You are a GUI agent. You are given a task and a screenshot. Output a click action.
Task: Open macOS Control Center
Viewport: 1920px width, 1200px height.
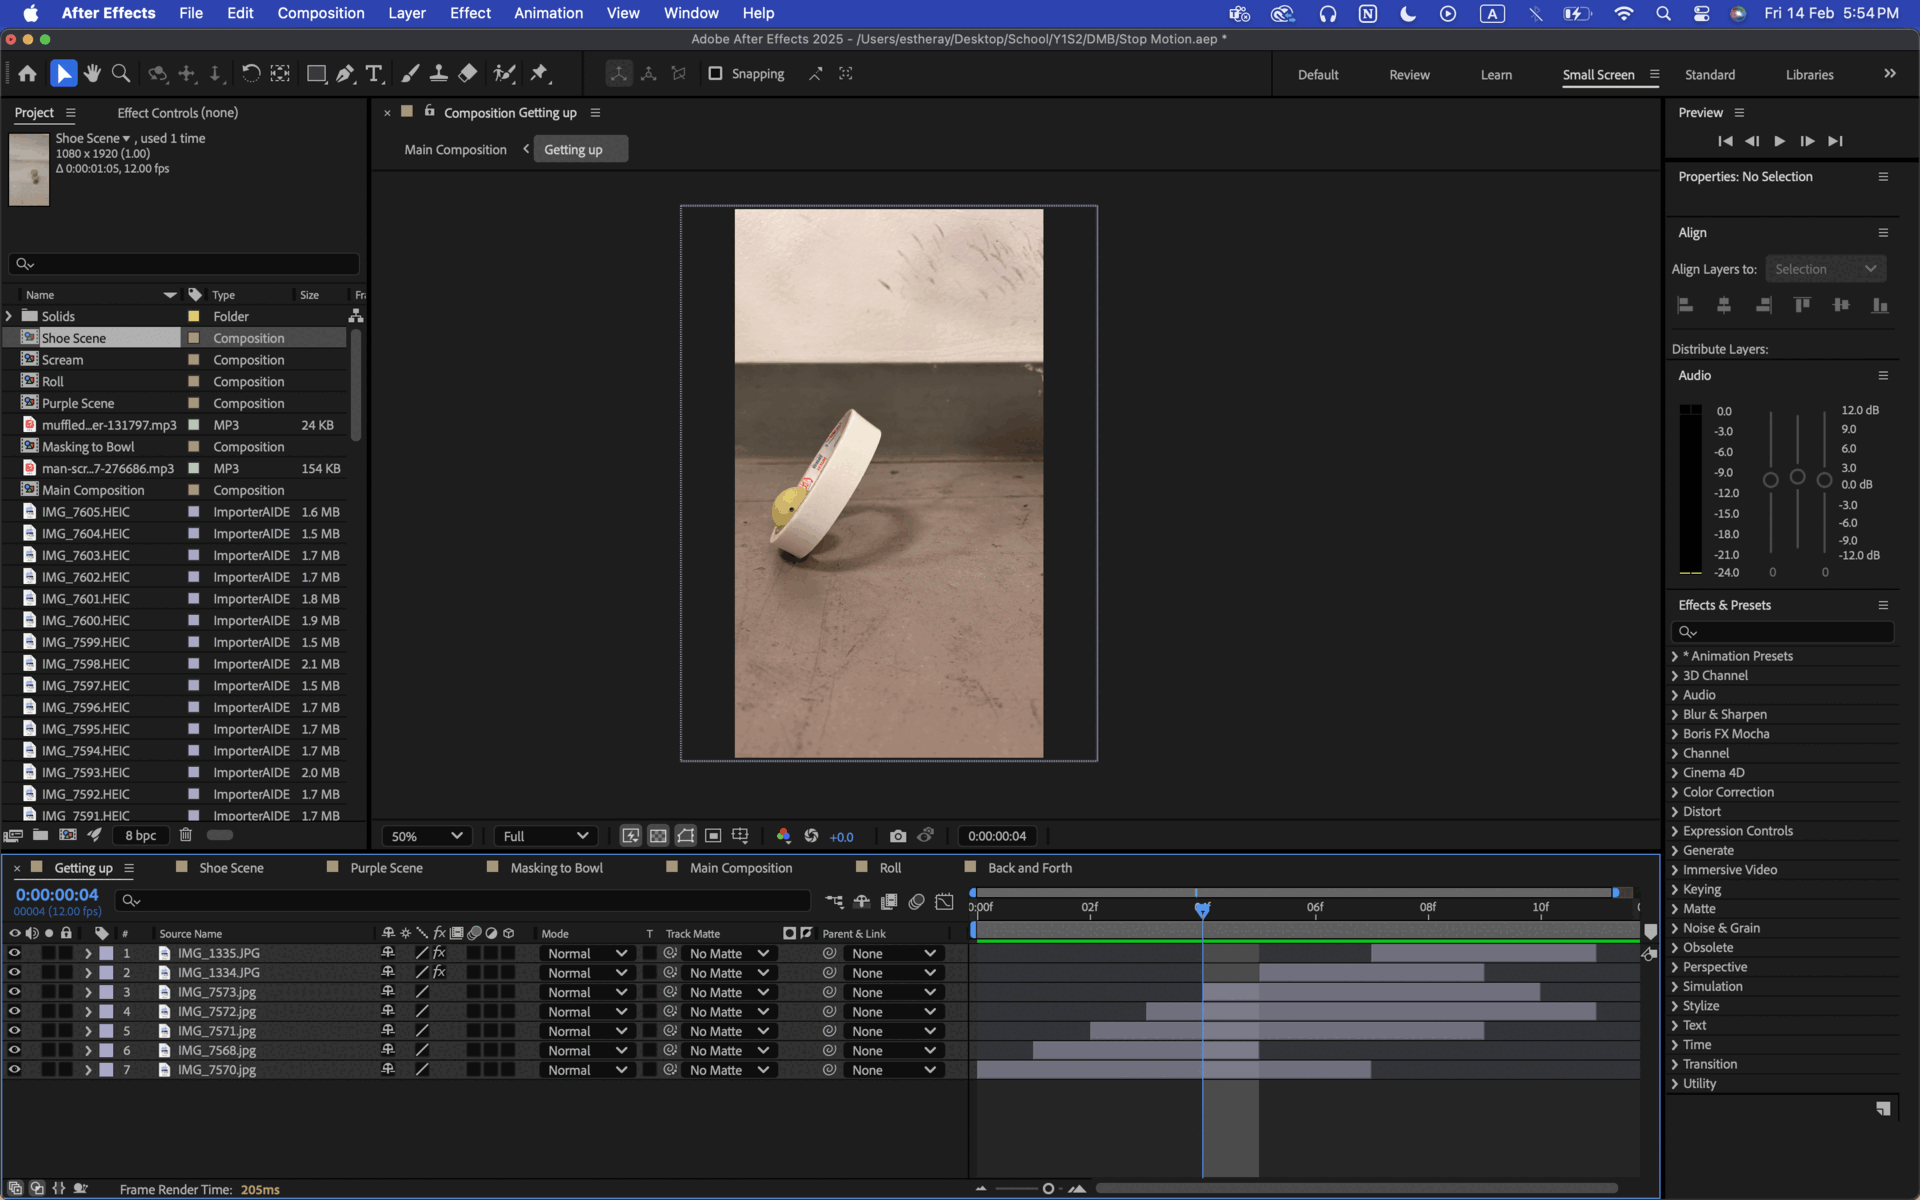point(1702,13)
